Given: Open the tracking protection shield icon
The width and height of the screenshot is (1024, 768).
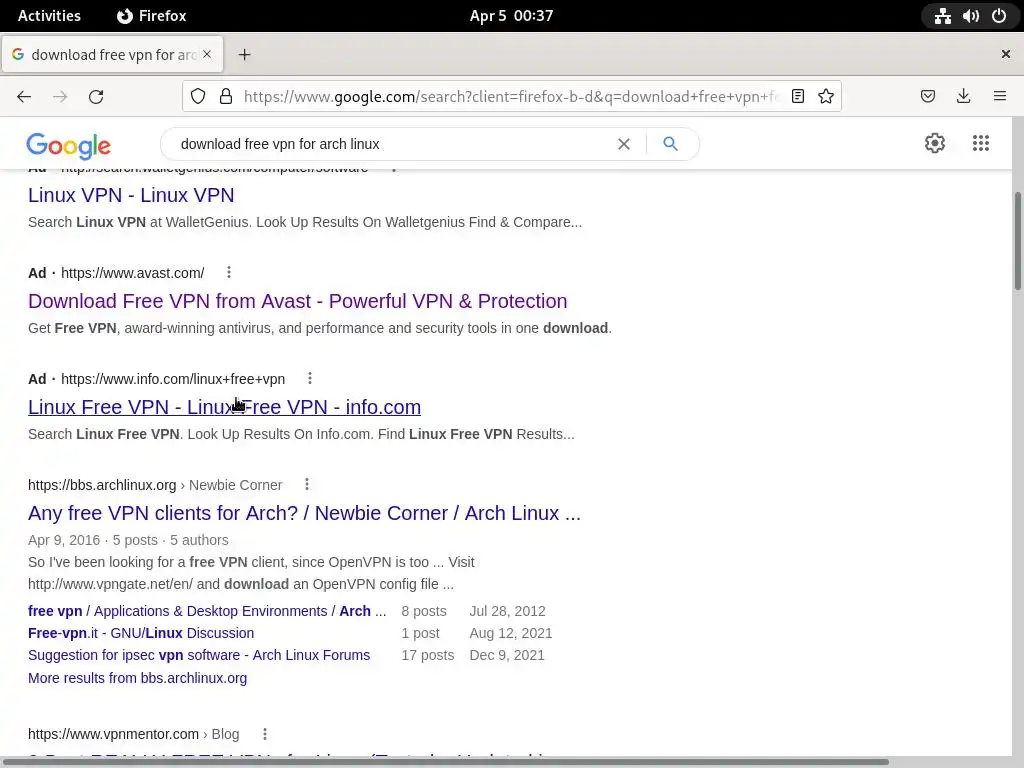Looking at the screenshot, I should 198,97.
